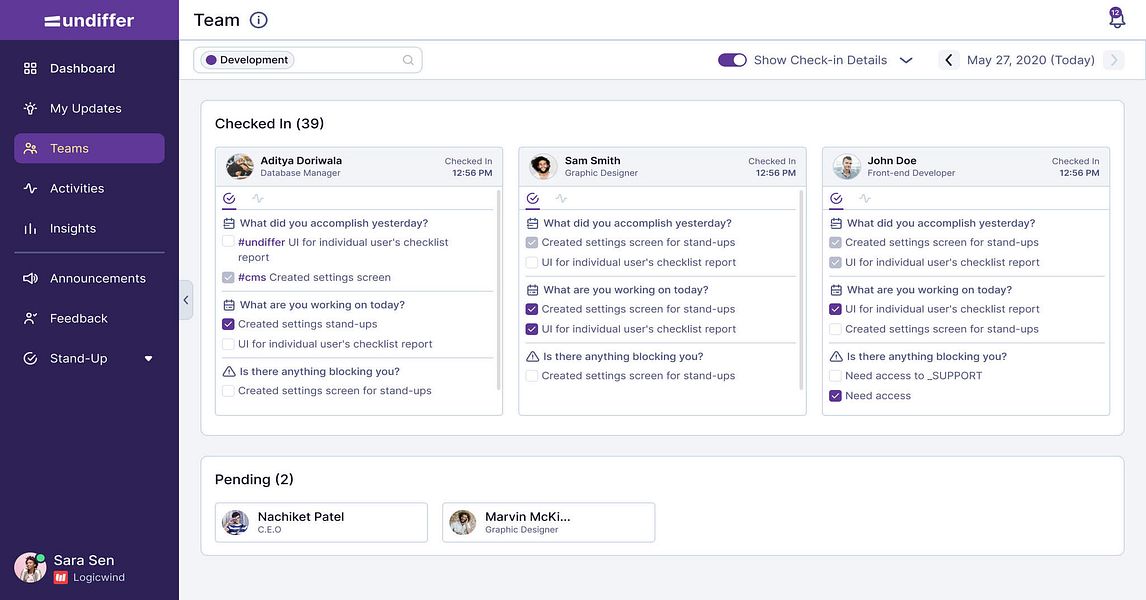Image resolution: width=1146 pixels, height=600 pixels.
Task: Click warning icon in John Doe's blocking question
Action: [836, 357]
